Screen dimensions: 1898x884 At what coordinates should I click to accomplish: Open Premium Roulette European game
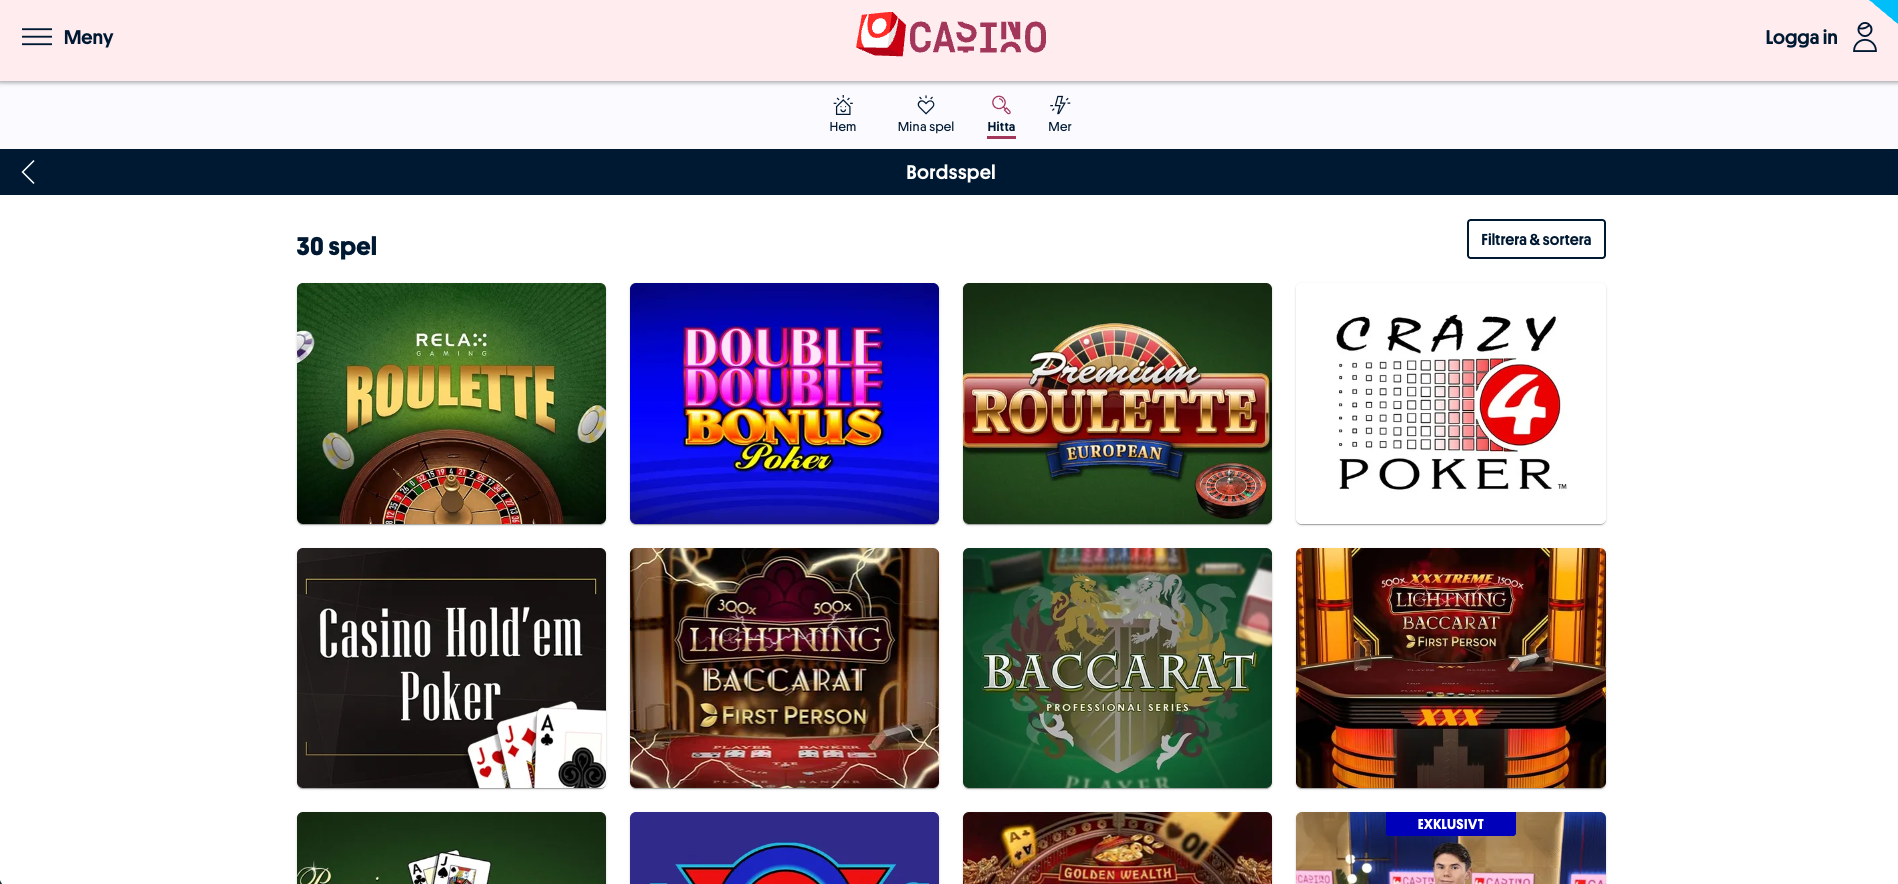click(1117, 403)
